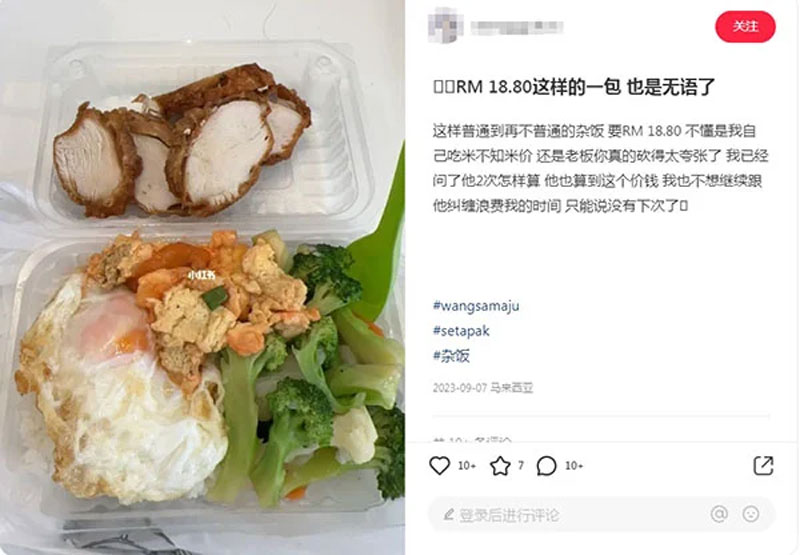Open the #wangsamaju hashtag

[x=476, y=306]
